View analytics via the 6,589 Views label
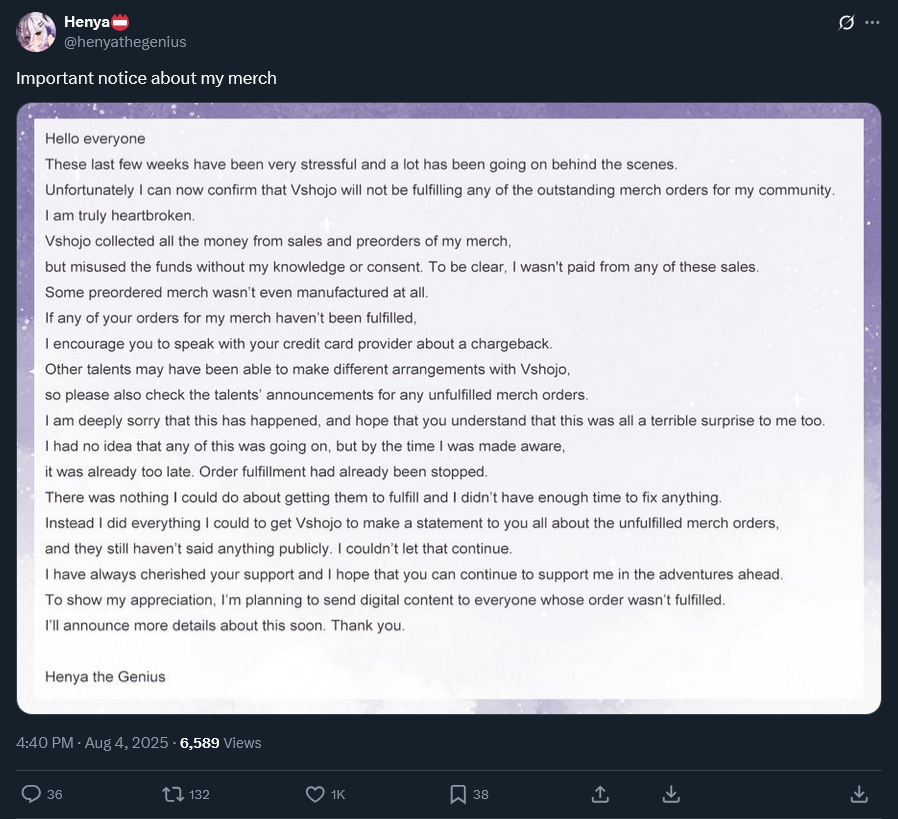 (220, 743)
